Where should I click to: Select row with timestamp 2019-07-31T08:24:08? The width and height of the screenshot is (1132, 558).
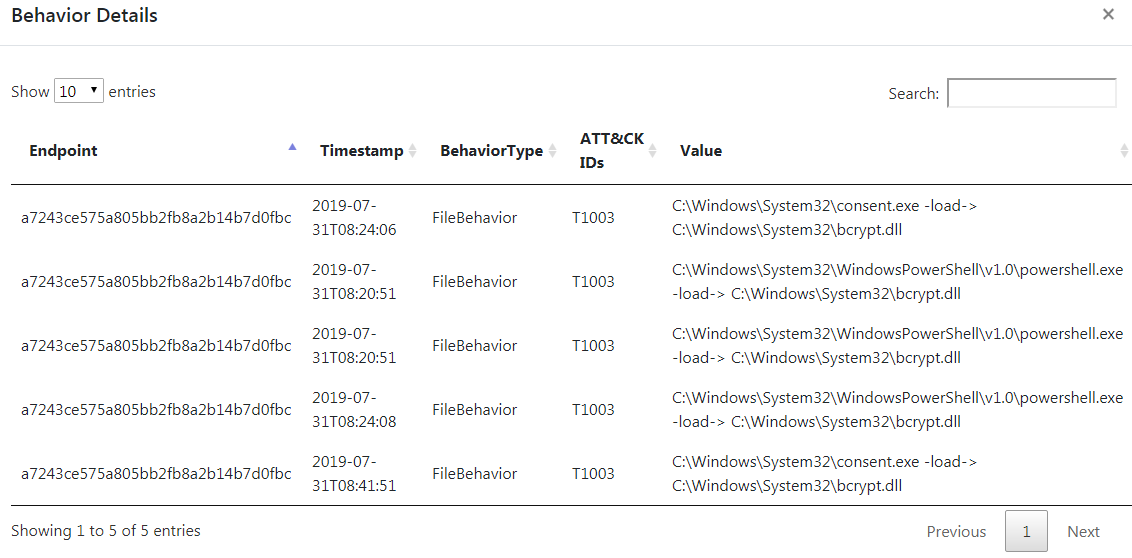tap(566, 410)
